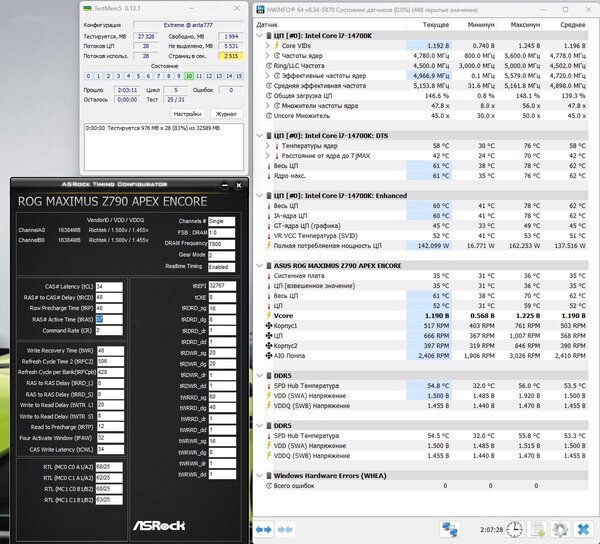Click the Four Activate Window (tFAW) field
The height and width of the screenshot is (544, 600).
pyautogui.click(x=110, y=438)
